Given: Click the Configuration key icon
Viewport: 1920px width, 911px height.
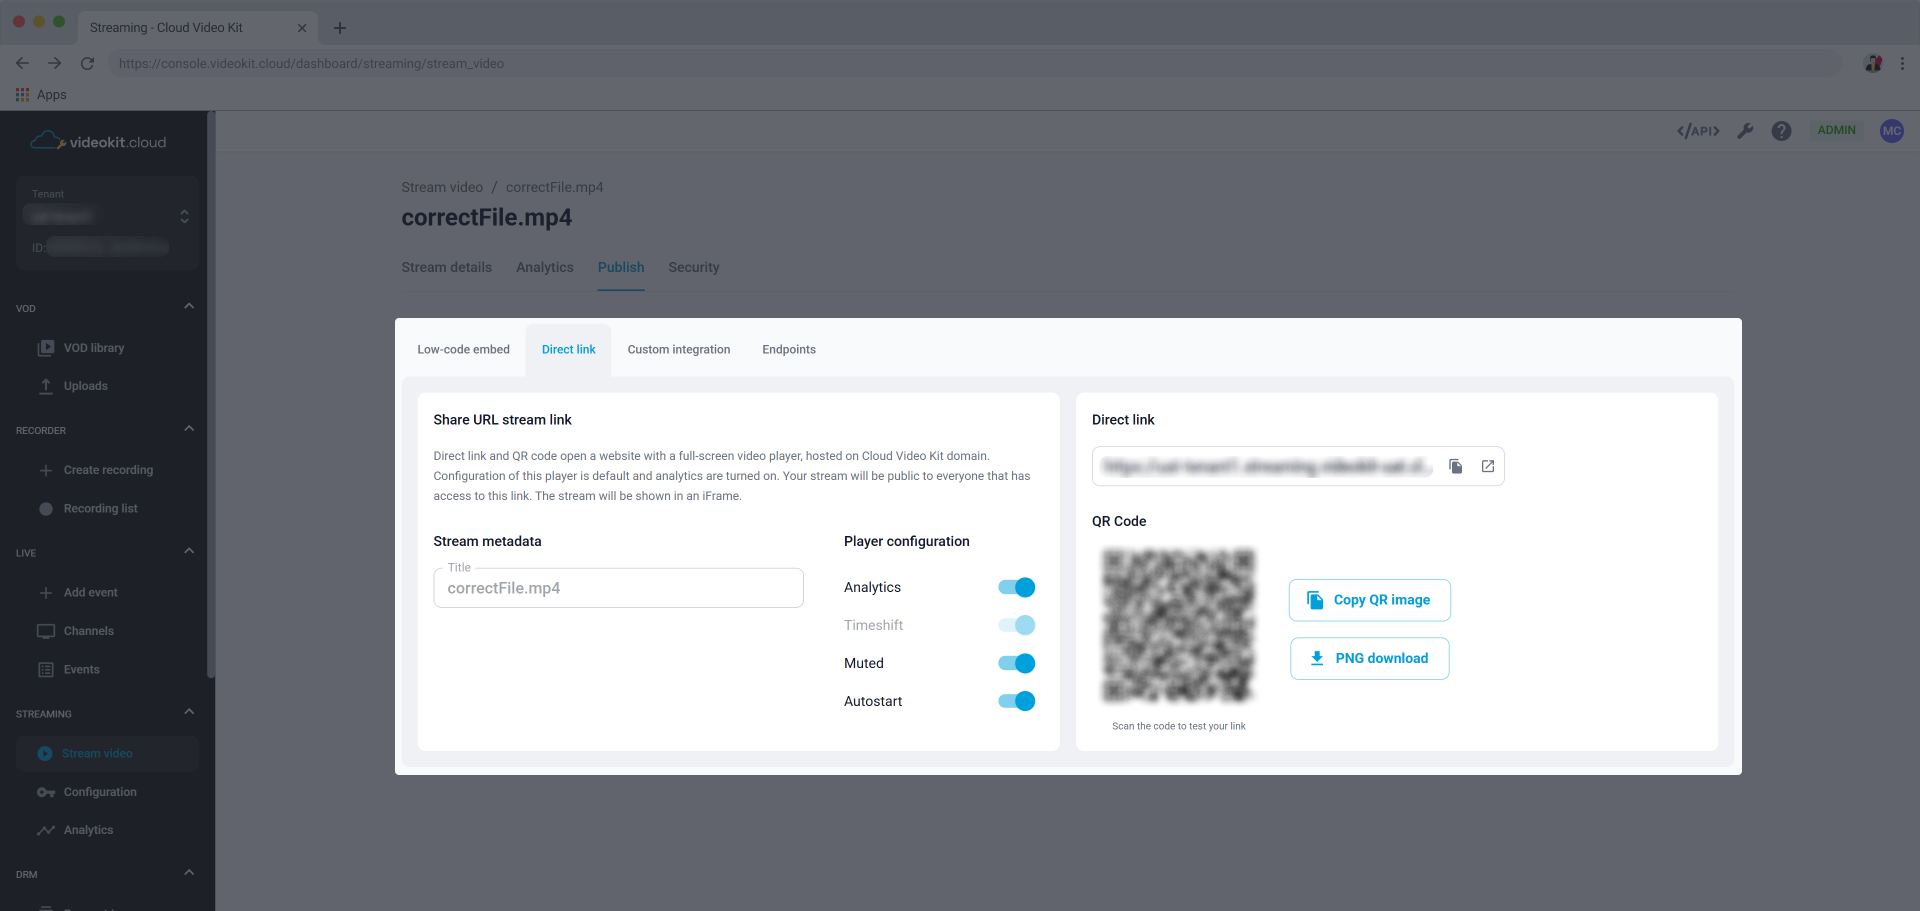Looking at the screenshot, I should click(x=46, y=792).
